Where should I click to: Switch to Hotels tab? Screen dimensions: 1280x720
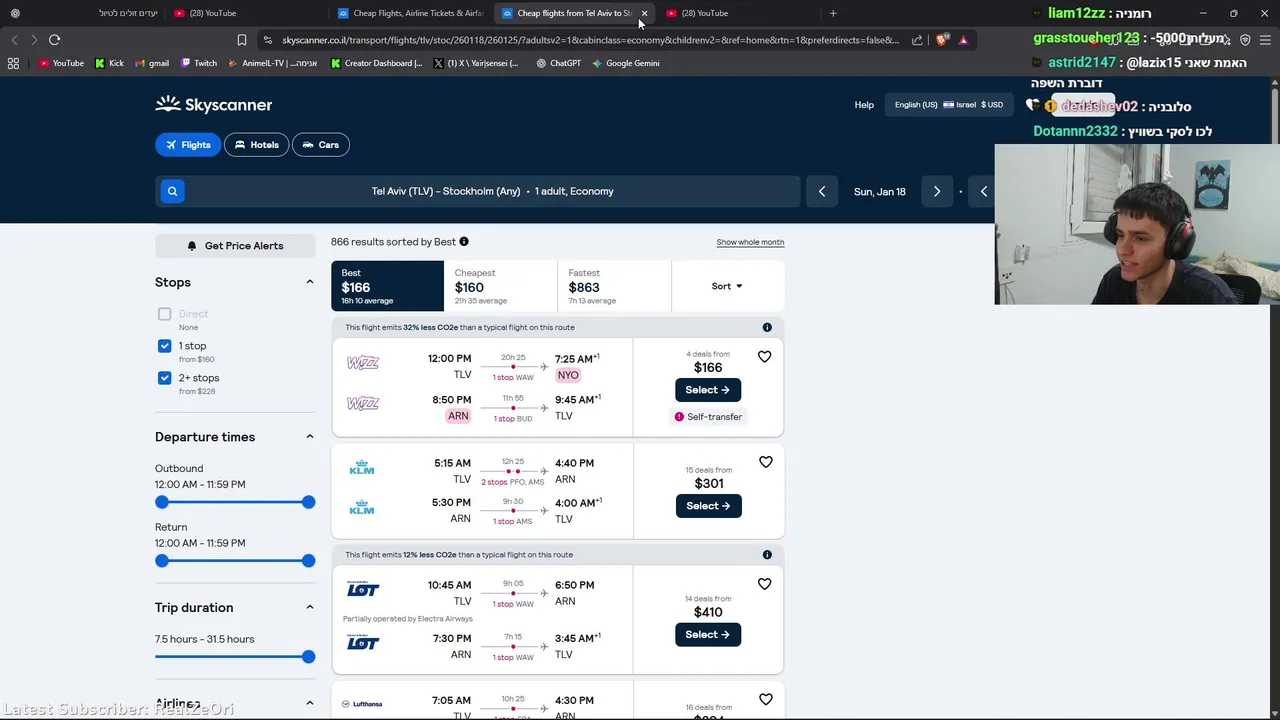(256, 145)
